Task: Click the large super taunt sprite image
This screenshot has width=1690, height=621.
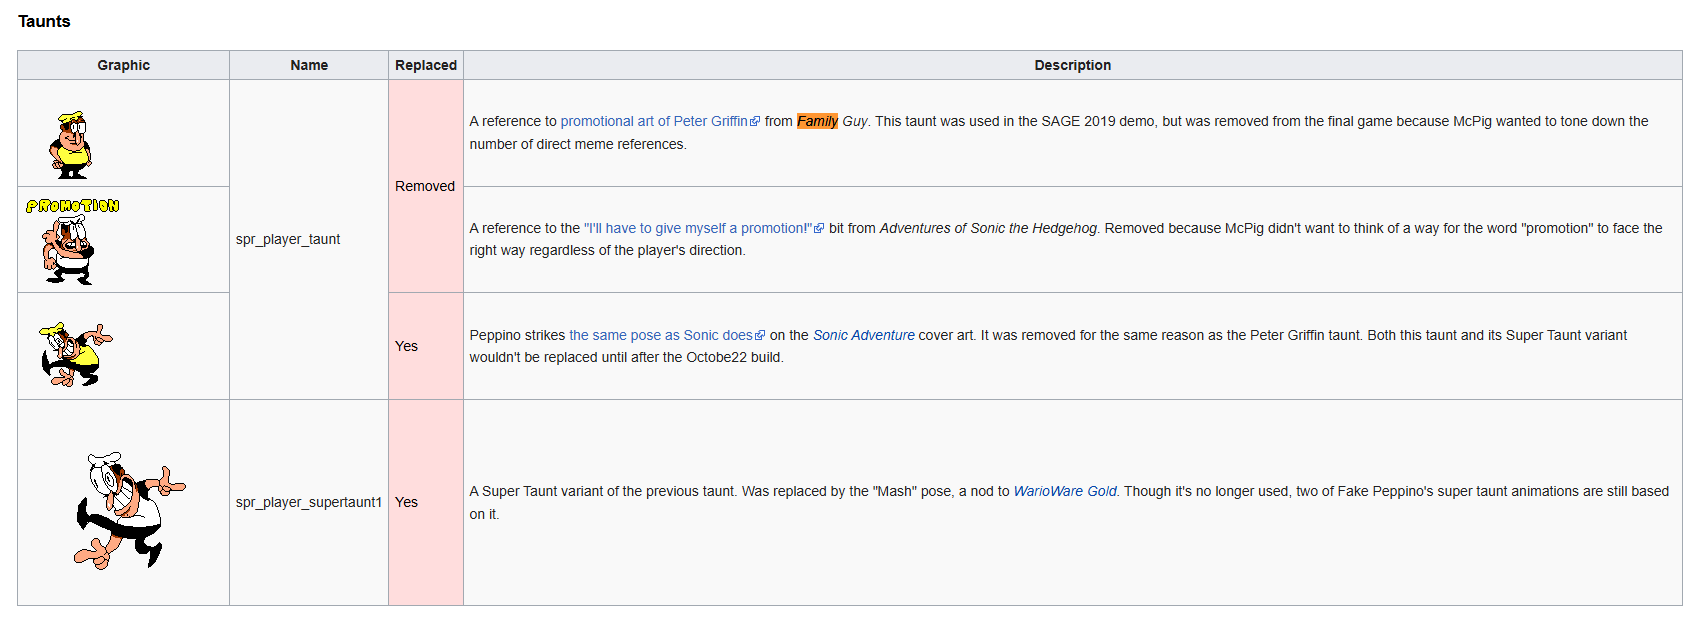Action: point(129,510)
